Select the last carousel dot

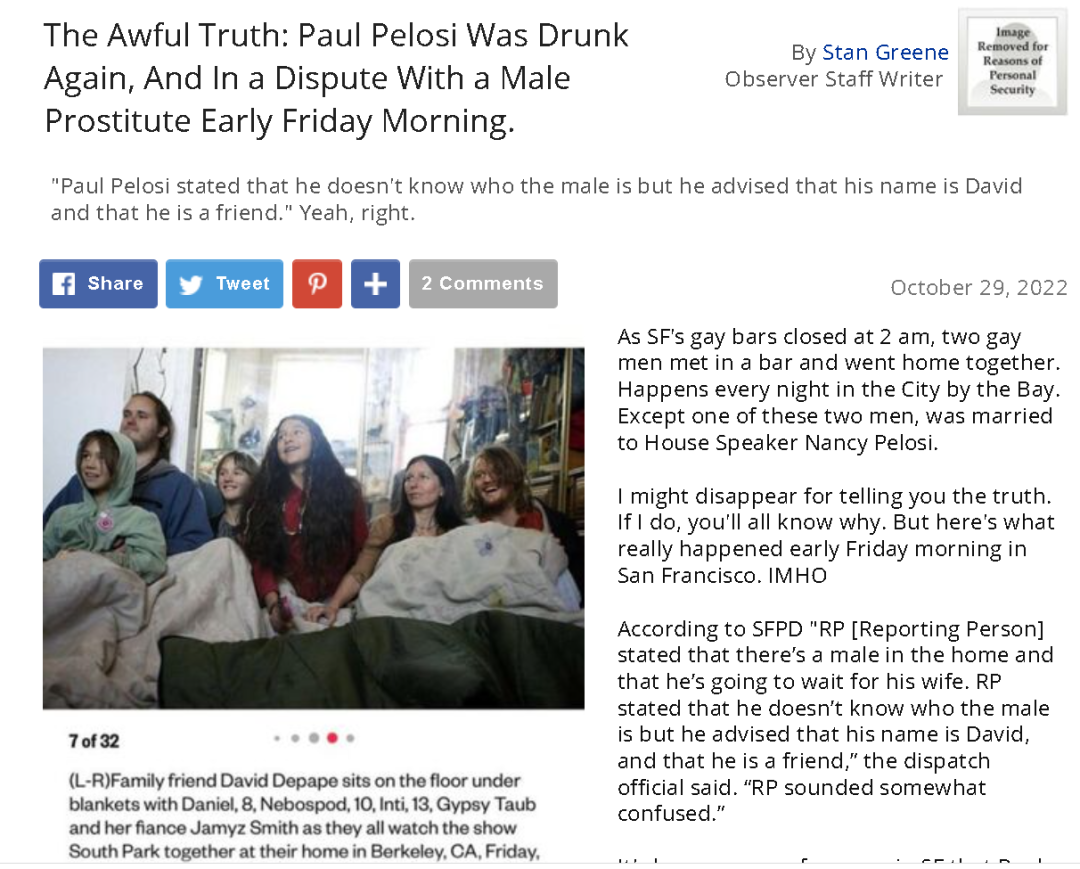(x=351, y=738)
